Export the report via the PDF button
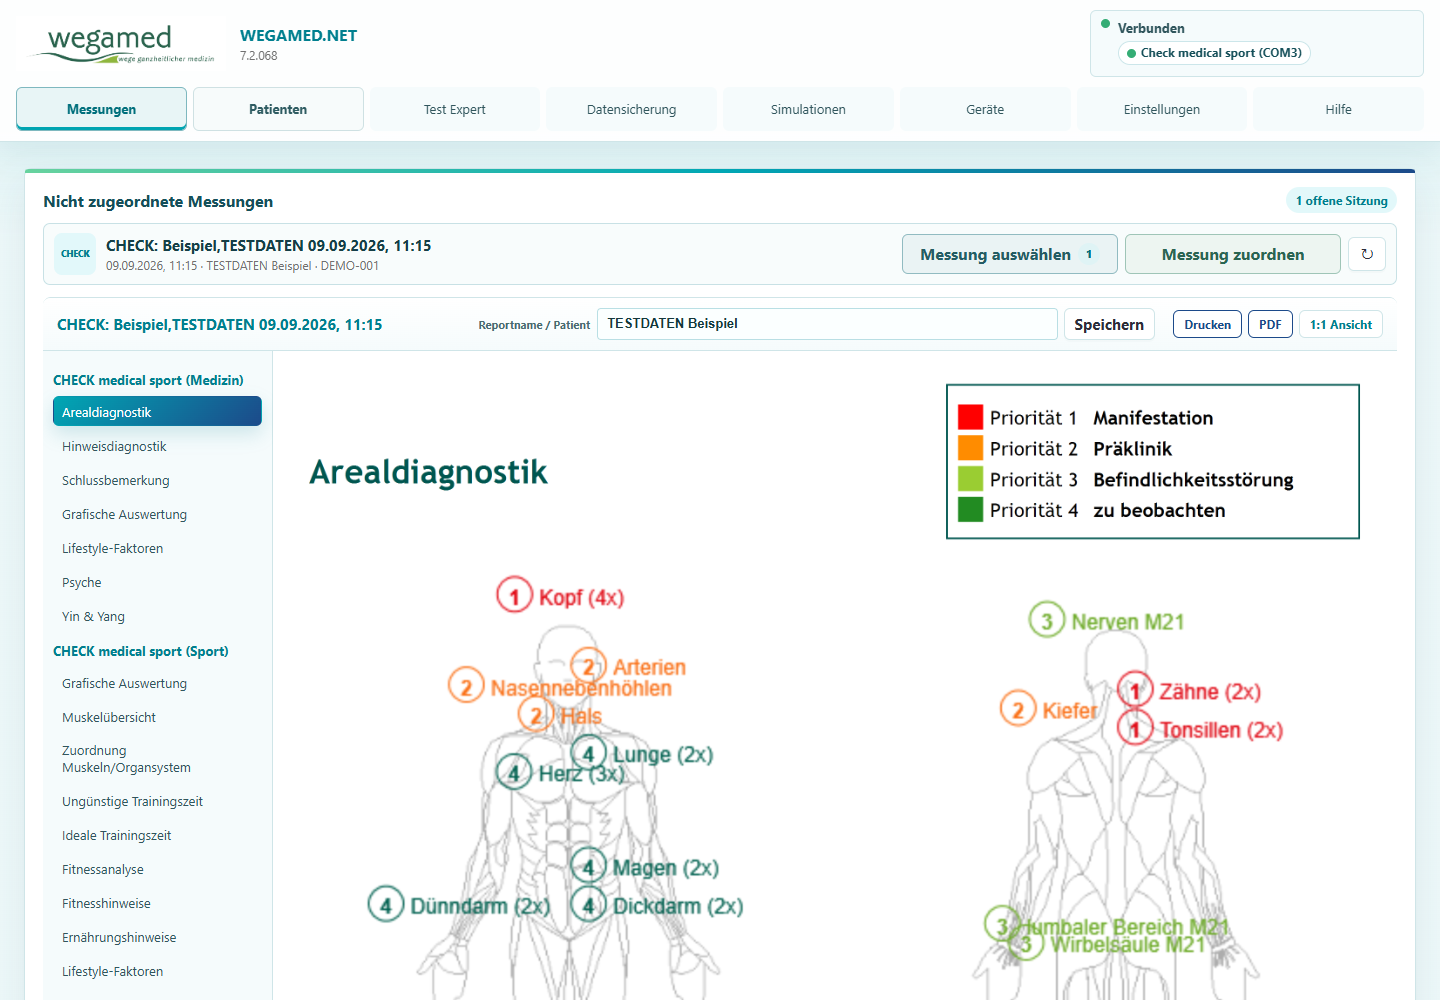The height and width of the screenshot is (1000, 1440). point(1270,324)
